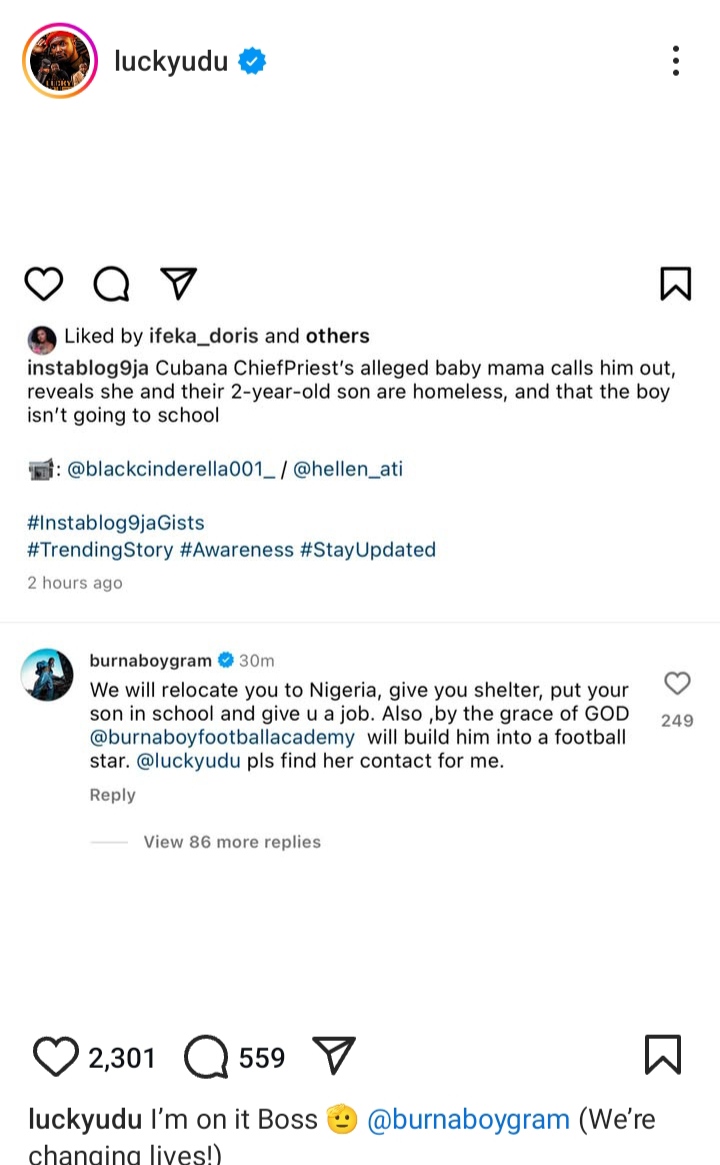This screenshot has width=720, height=1165.
Task: Share the post with the paper plane icon
Action: (x=178, y=284)
